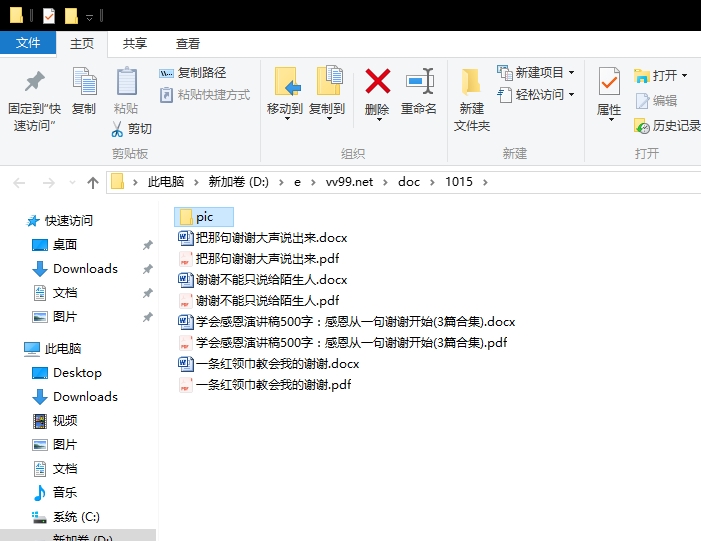Open 系统 (C:) drive
This screenshot has width=701, height=541.
point(66,517)
